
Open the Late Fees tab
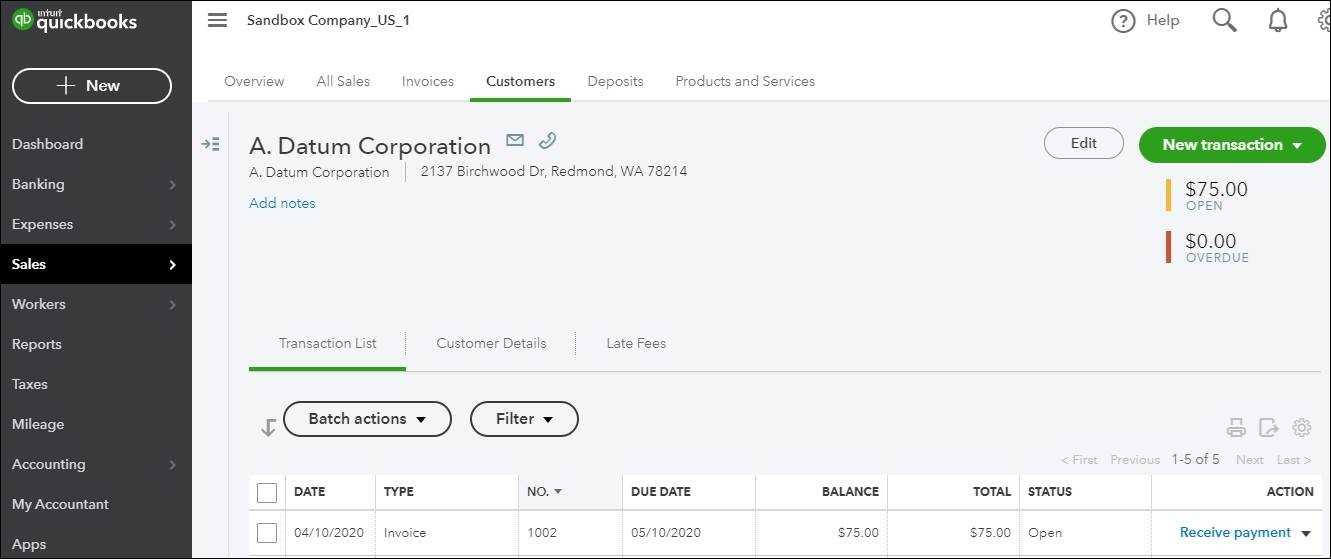636,343
